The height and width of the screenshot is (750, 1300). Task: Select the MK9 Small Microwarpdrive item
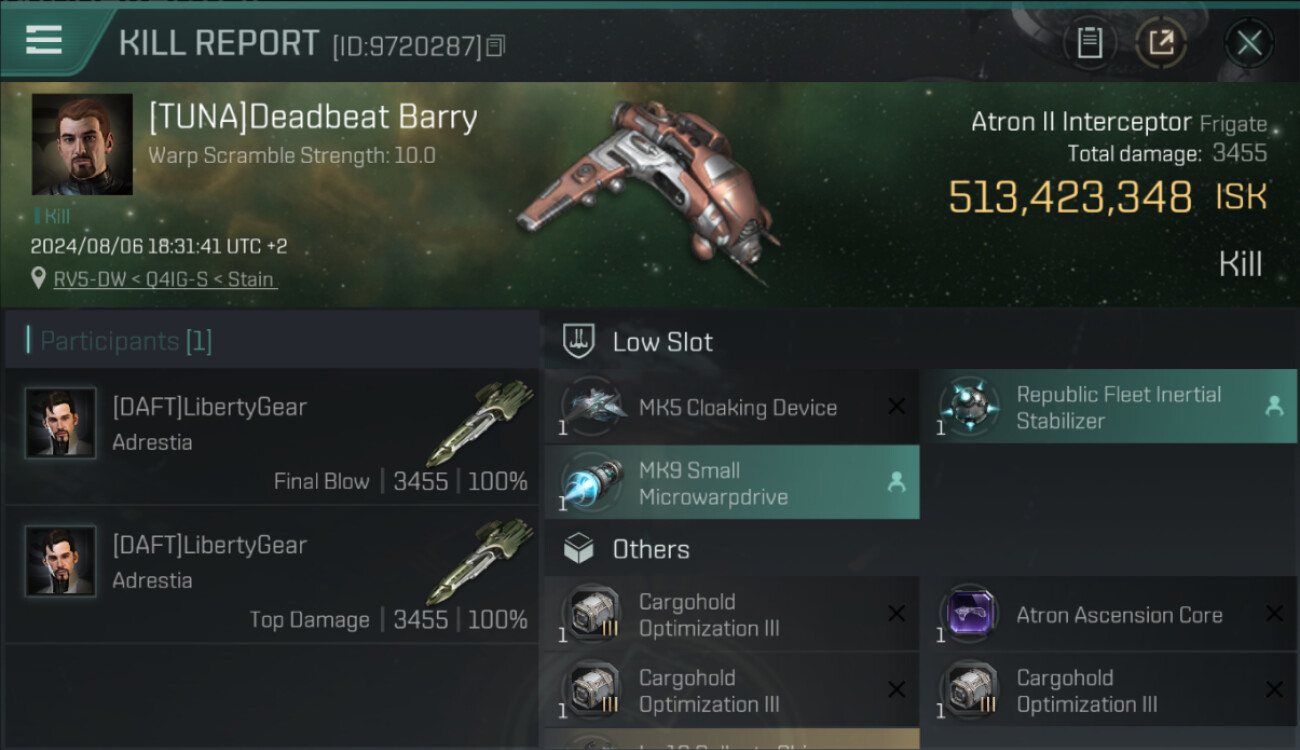click(732, 483)
